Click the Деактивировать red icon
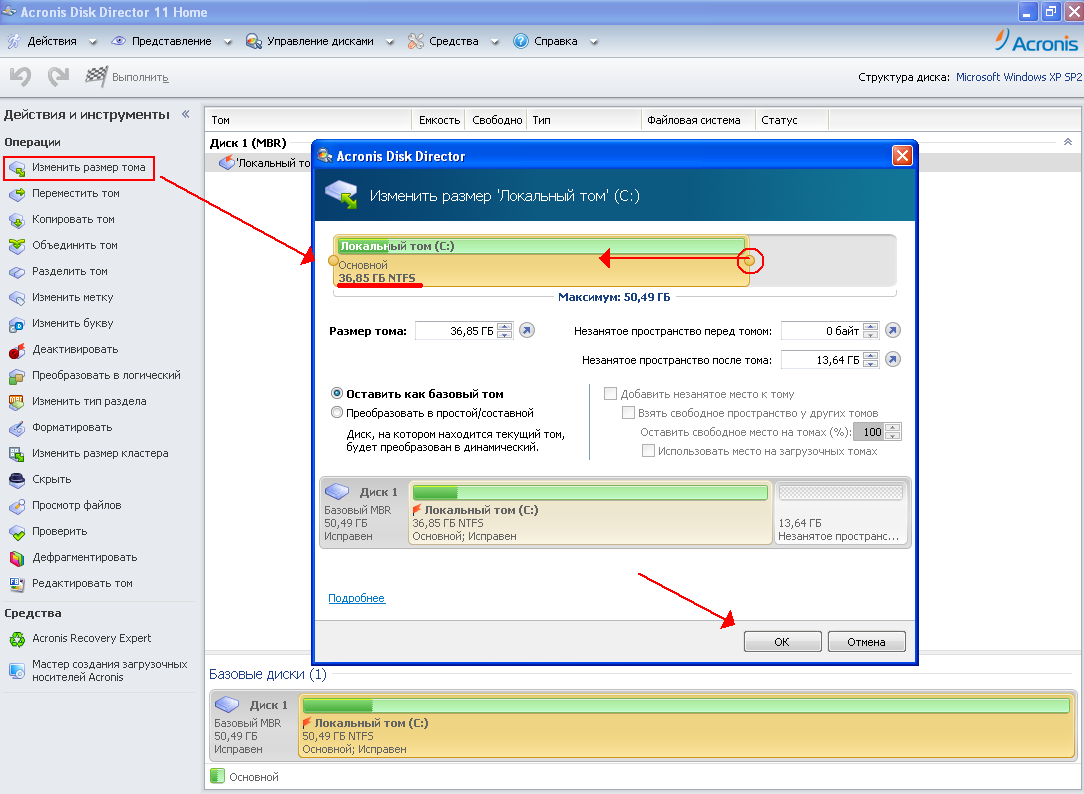This screenshot has height=794, width=1084. pos(17,350)
